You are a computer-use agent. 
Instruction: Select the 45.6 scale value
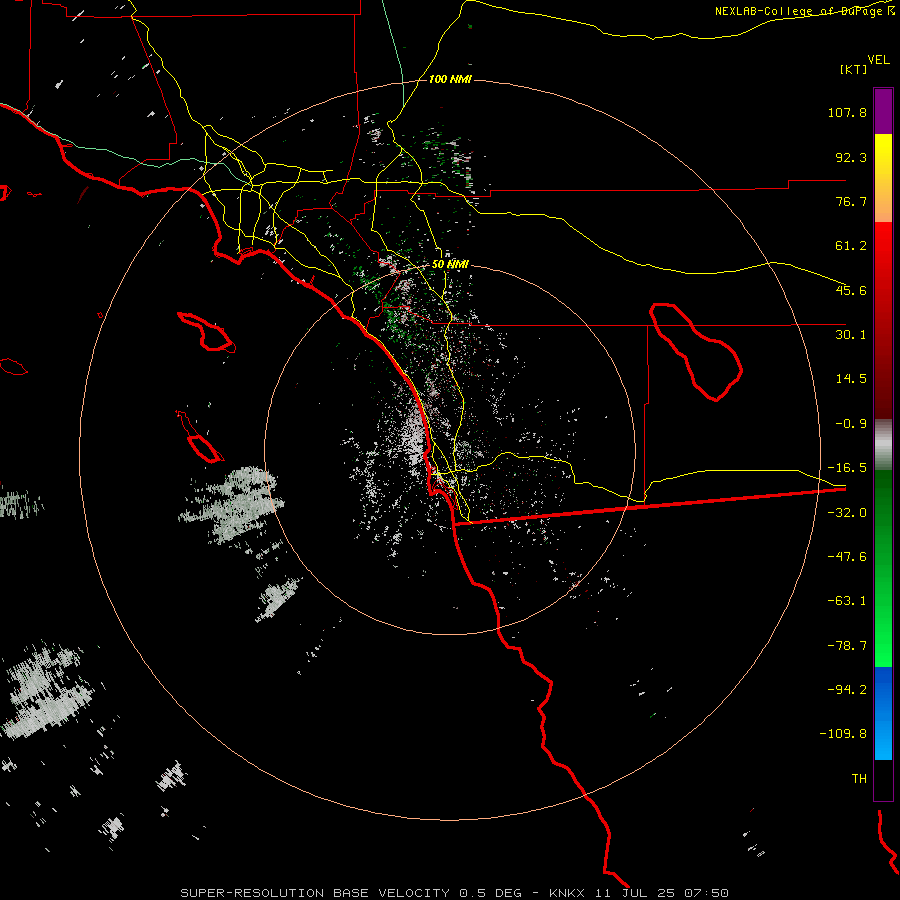point(851,290)
